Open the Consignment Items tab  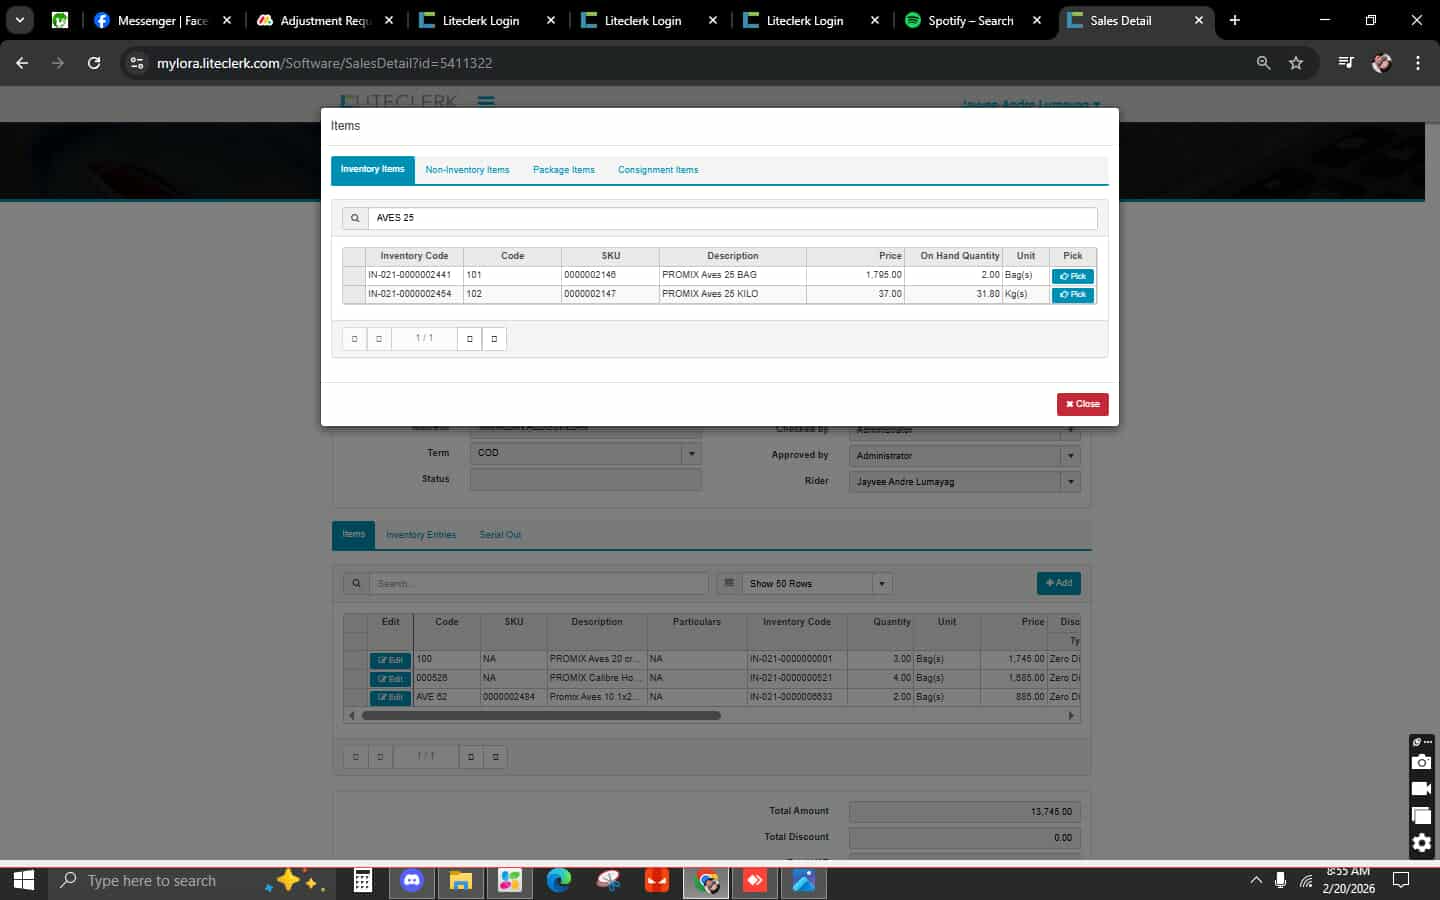(x=658, y=170)
